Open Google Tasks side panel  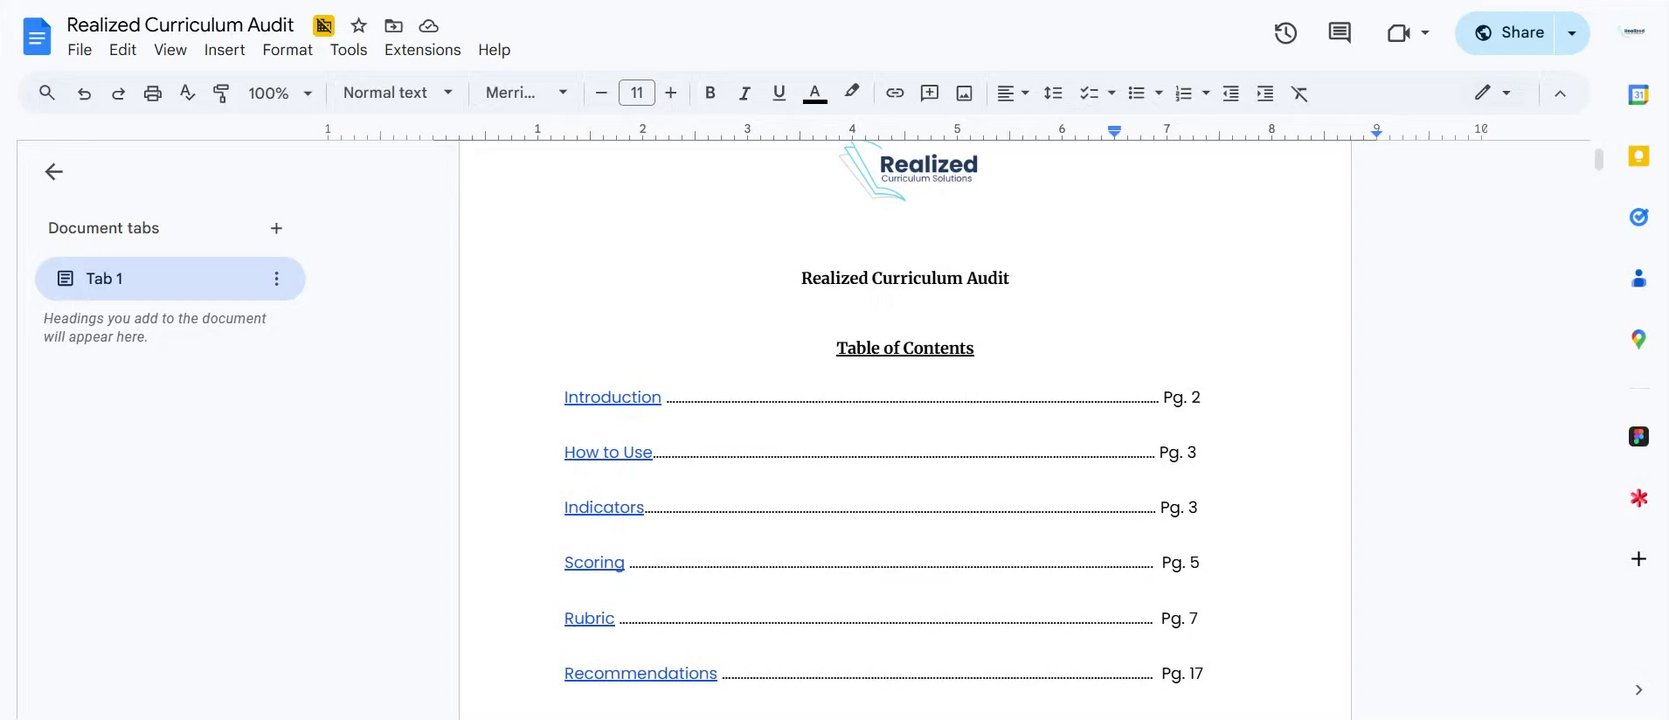pyautogui.click(x=1638, y=217)
